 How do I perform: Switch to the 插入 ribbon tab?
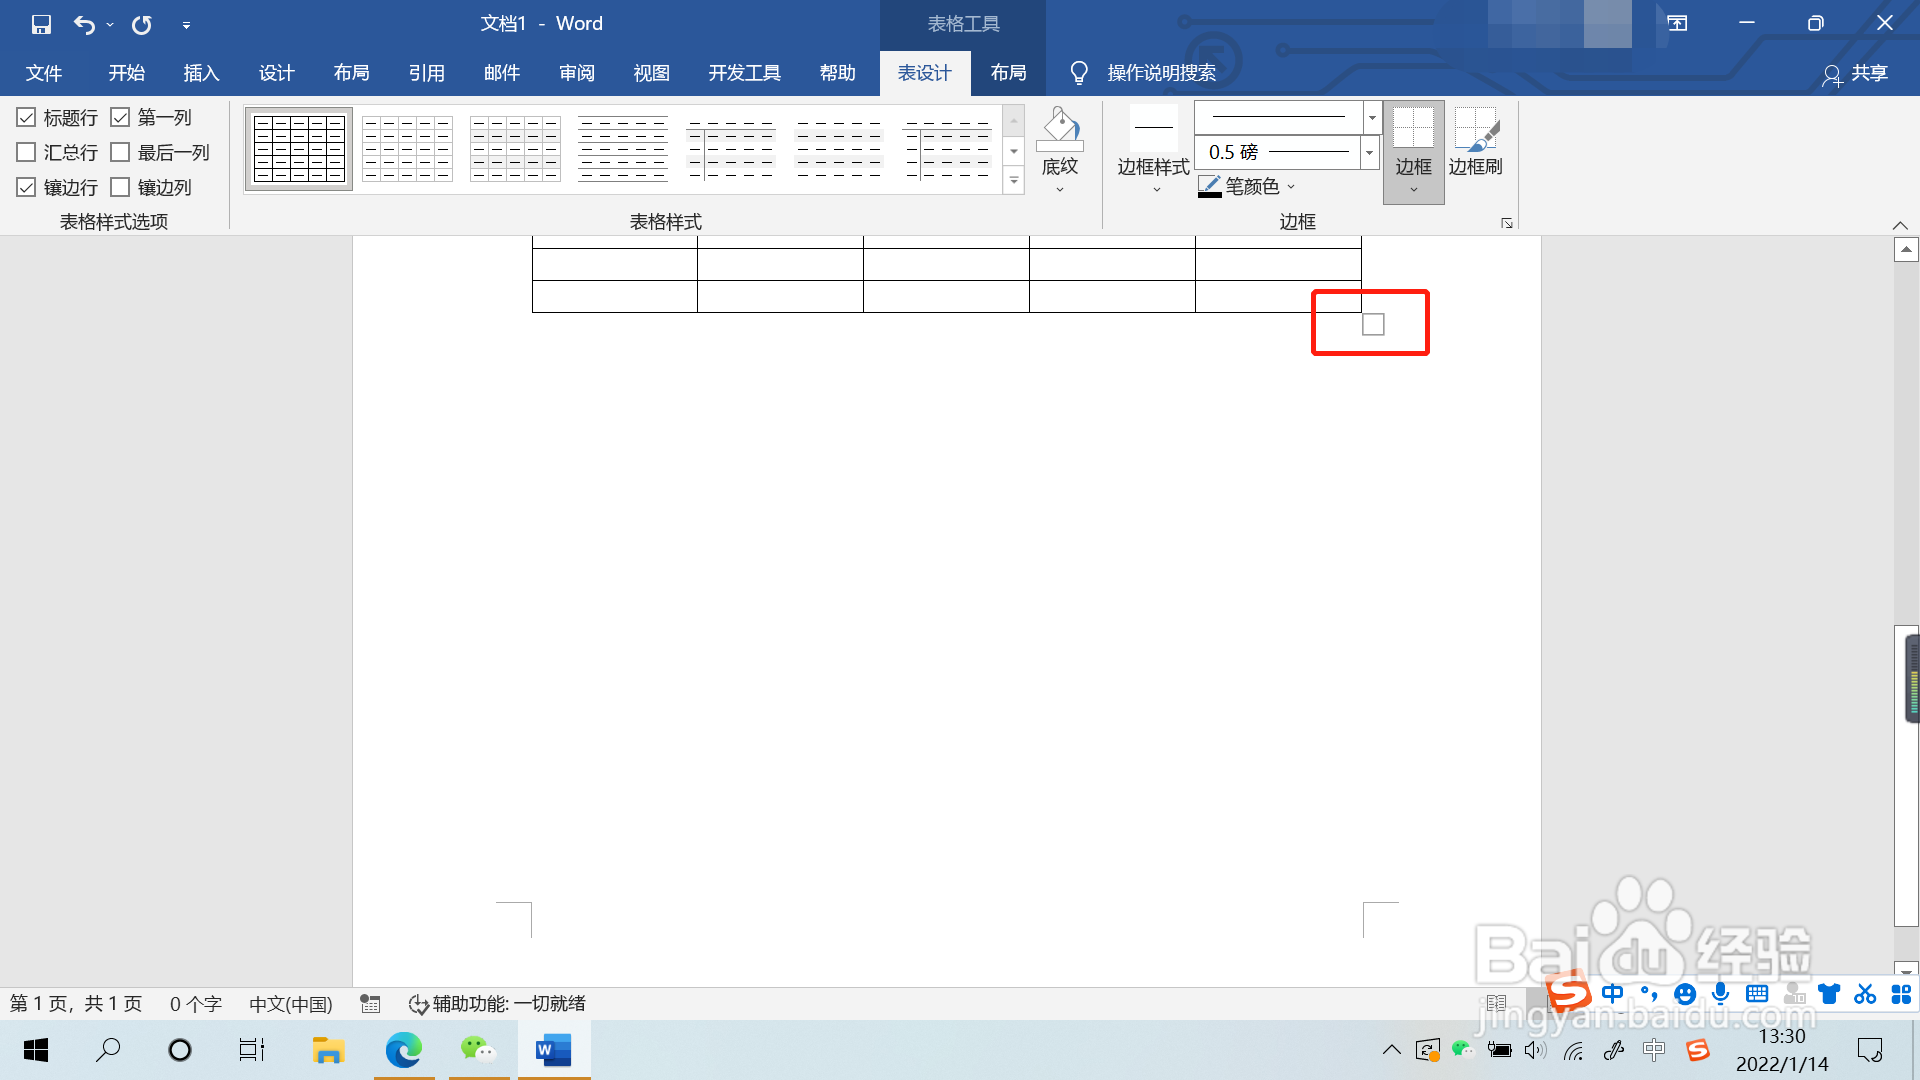click(201, 73)
